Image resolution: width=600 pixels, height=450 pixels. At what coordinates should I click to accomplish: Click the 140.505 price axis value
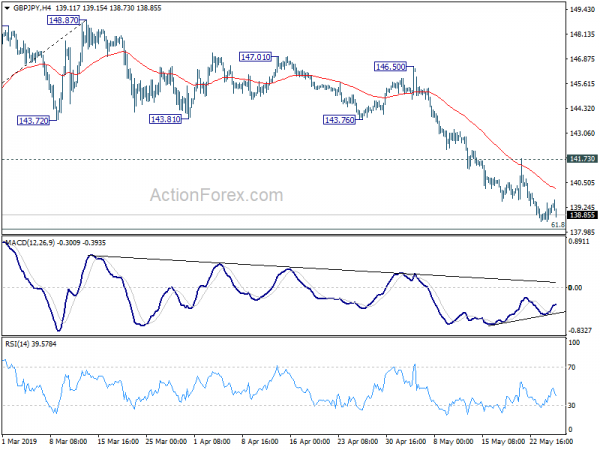coord(582,183)
